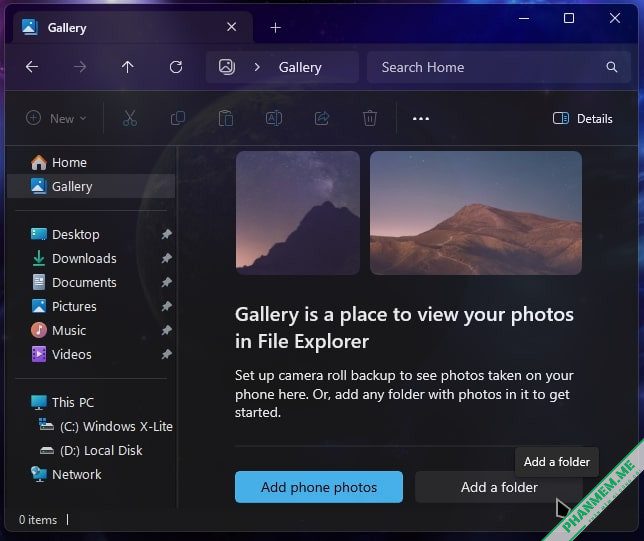Viewport: 644px width, 541px height.
Task: Open the See more ellipsis menu
Action: point(421,118)
